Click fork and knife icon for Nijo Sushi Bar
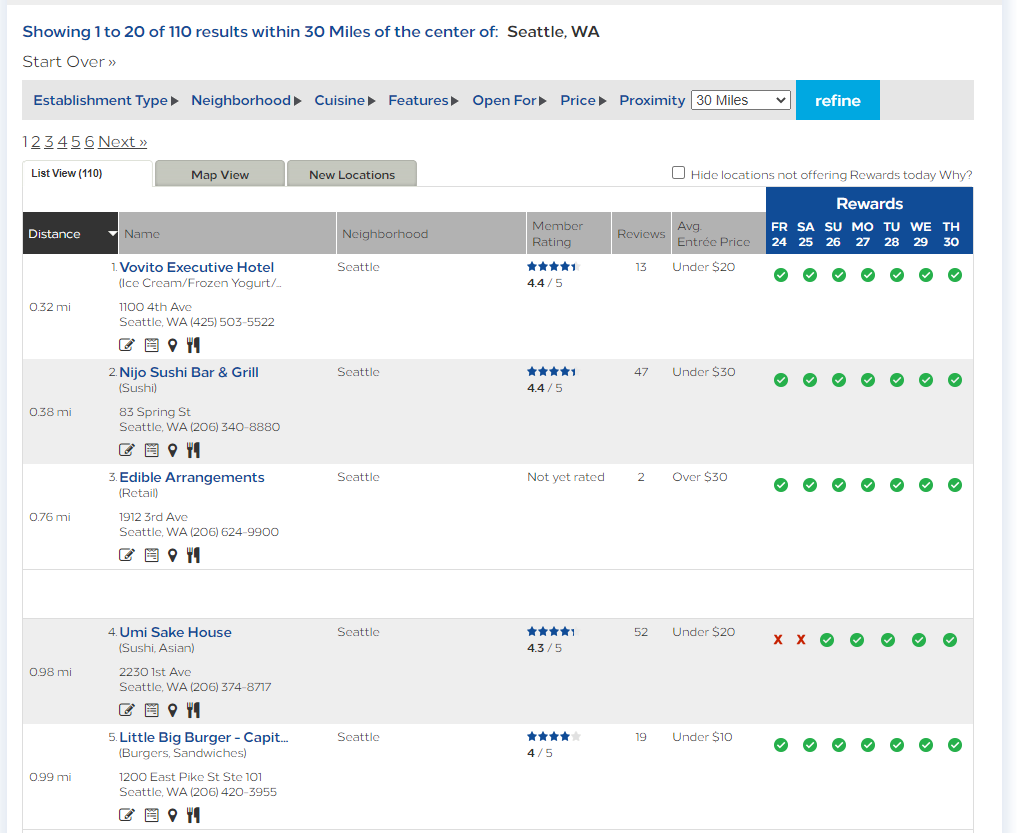 pyautogui.click(x=193, y=450)
